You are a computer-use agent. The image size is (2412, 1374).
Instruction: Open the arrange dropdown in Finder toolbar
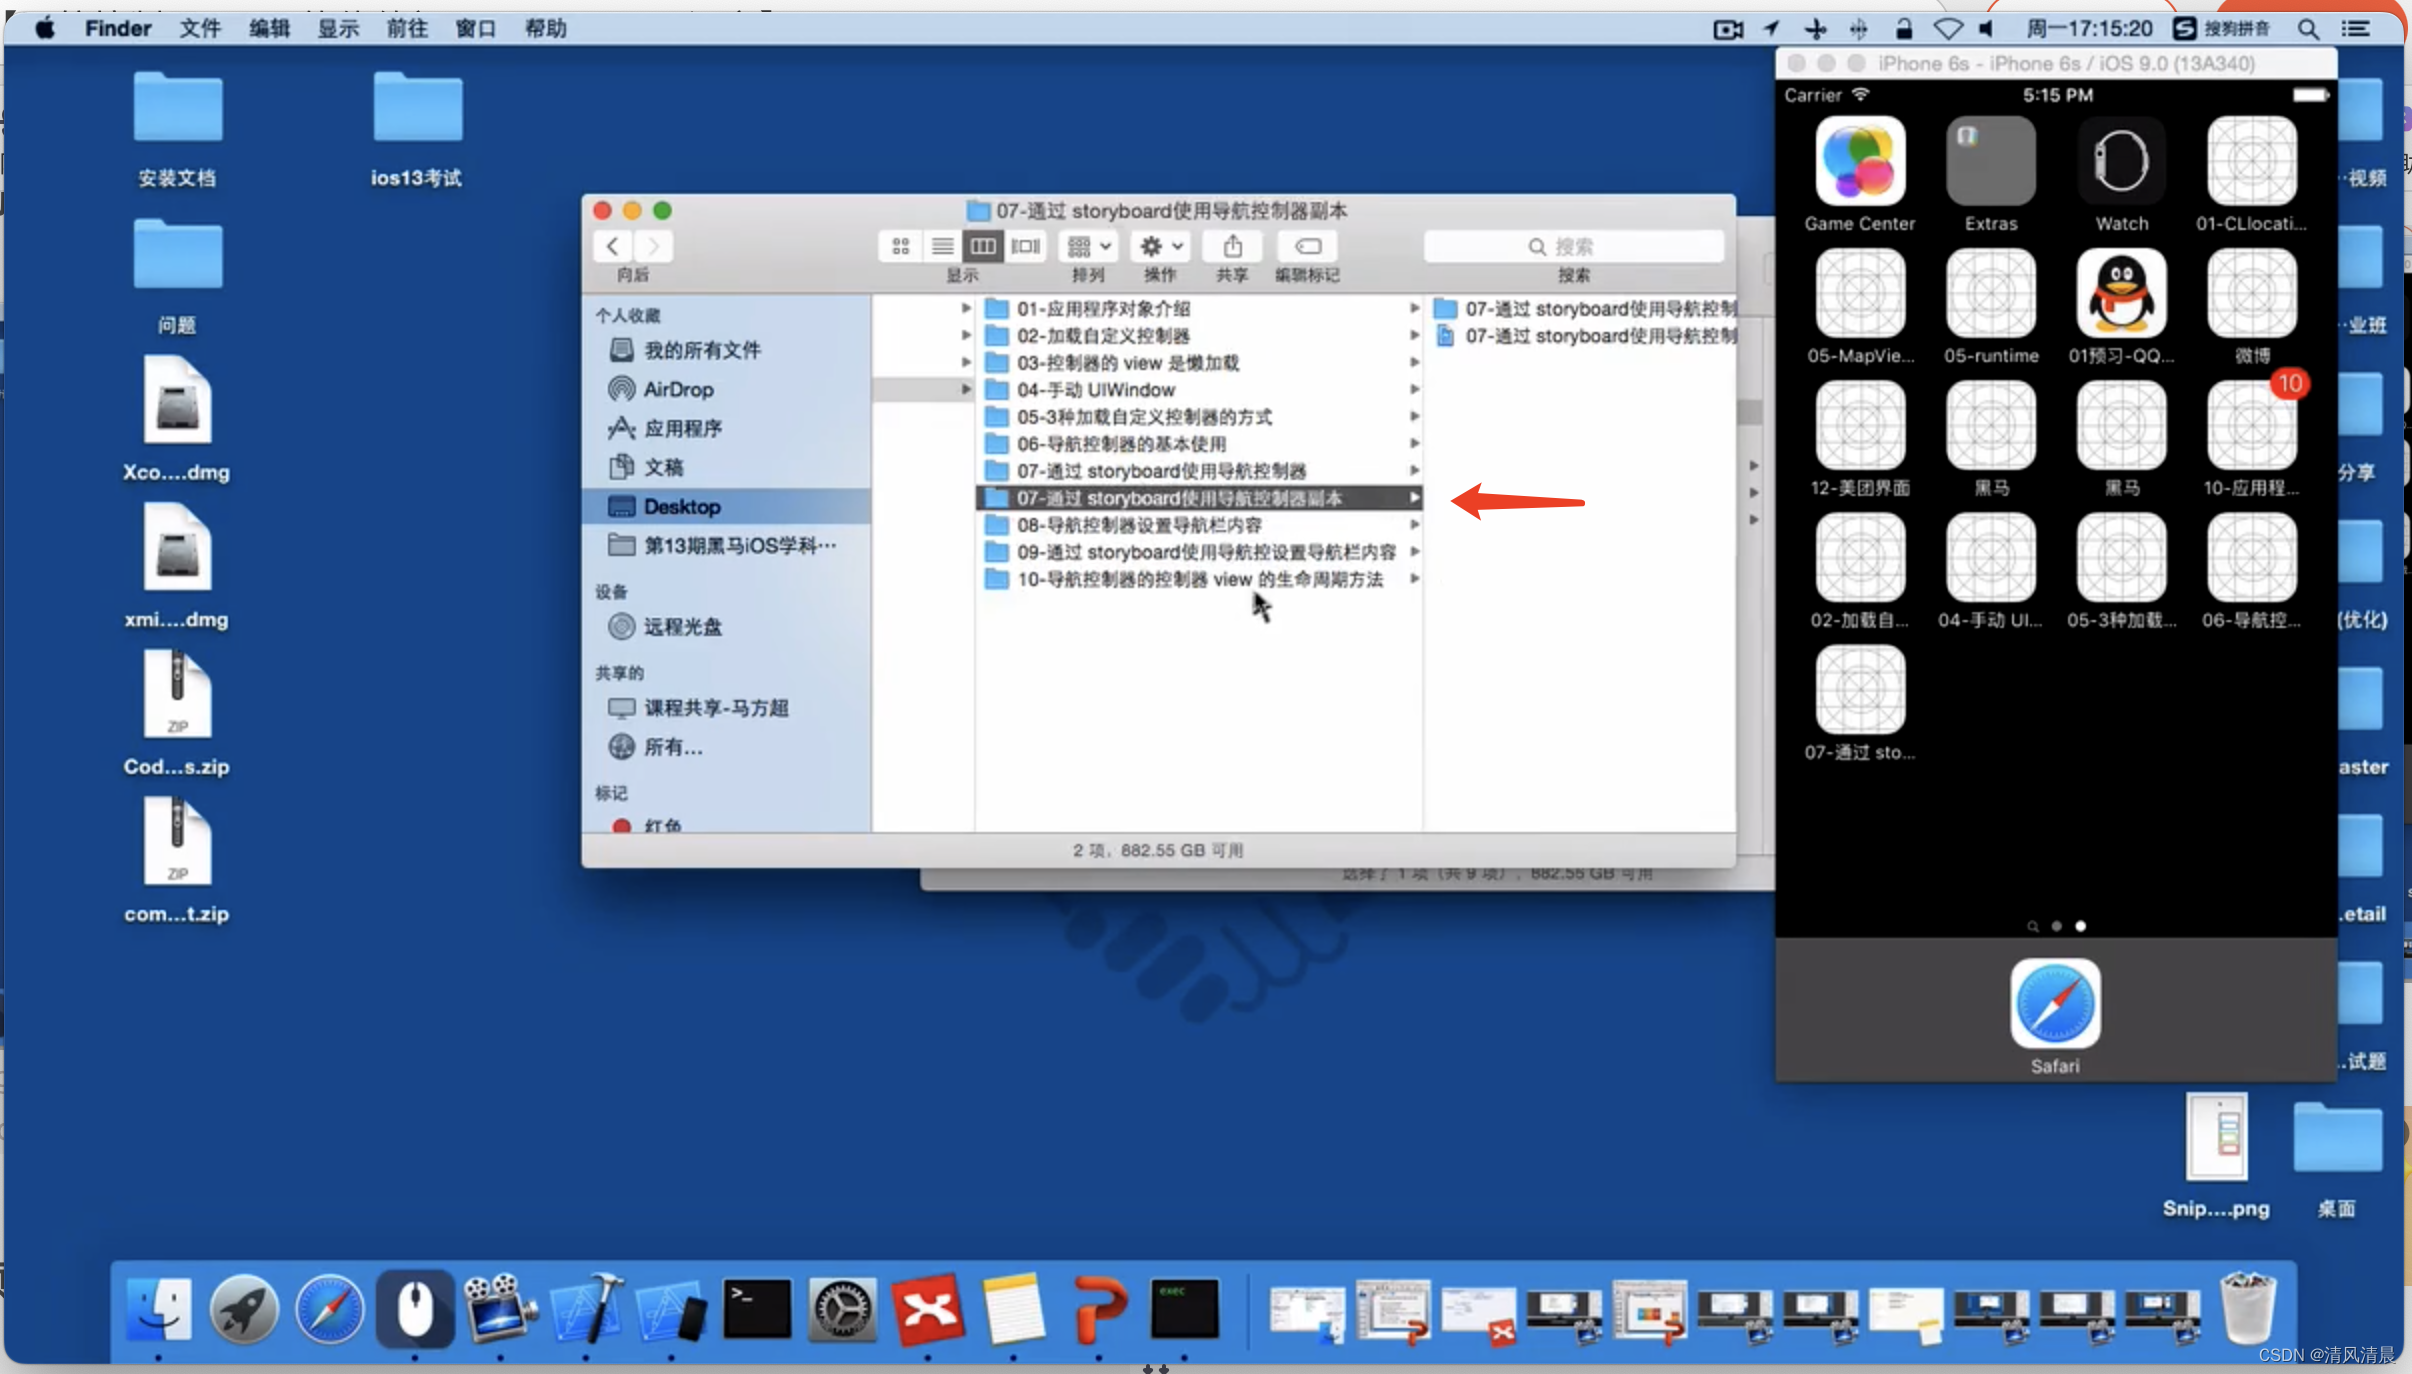pyautogui.click(x=1088, y=246)
